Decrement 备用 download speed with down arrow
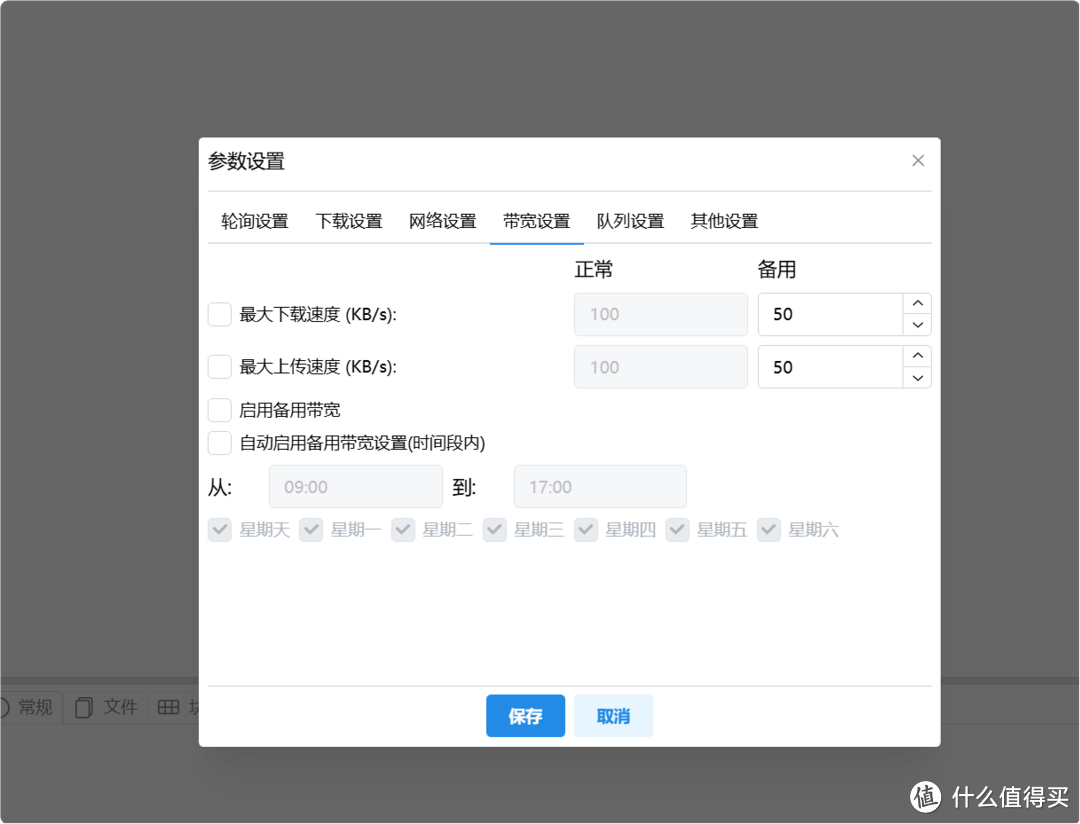This screenshot has width=1080, height=824. coord(917,325)
